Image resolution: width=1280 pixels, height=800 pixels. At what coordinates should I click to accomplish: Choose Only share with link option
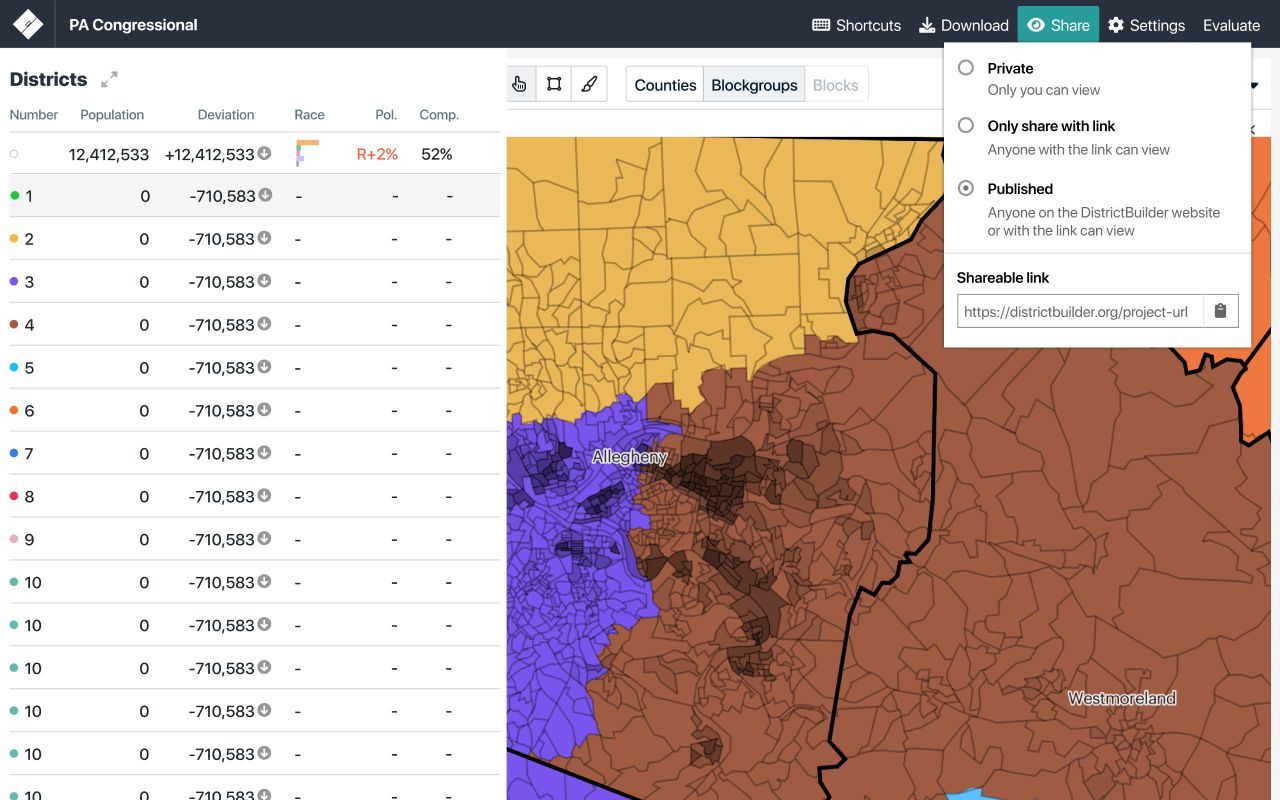(x=966, y=126)
